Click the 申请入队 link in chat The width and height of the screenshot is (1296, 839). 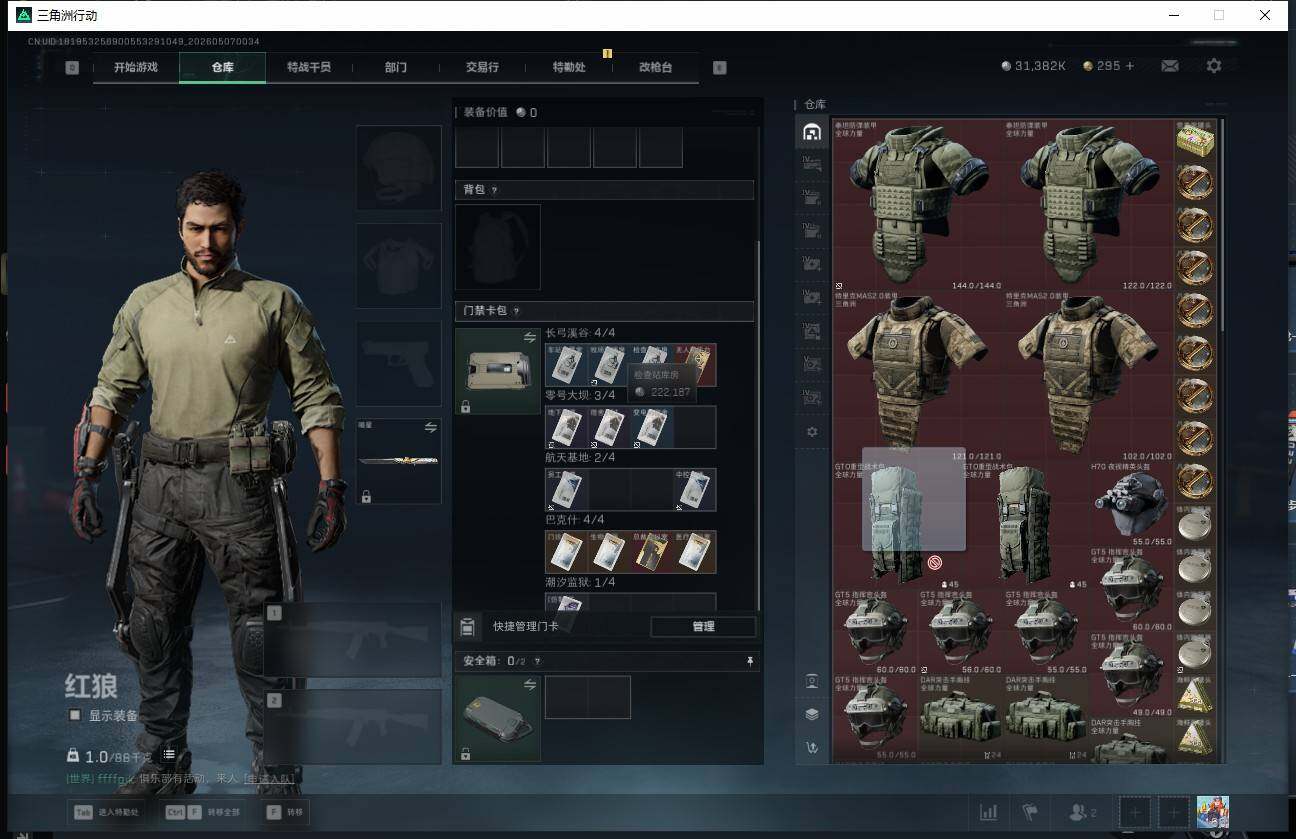(x=269, y=778)
